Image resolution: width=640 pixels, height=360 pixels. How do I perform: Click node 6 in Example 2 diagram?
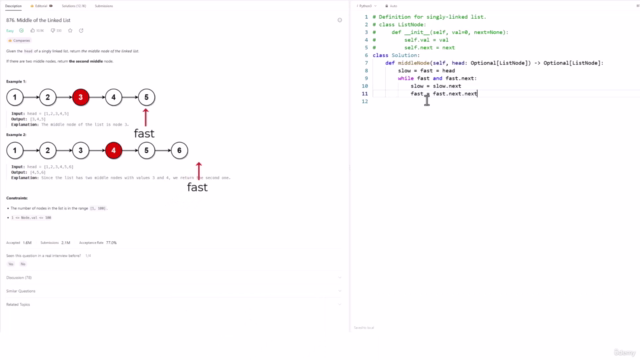[179, 151]
